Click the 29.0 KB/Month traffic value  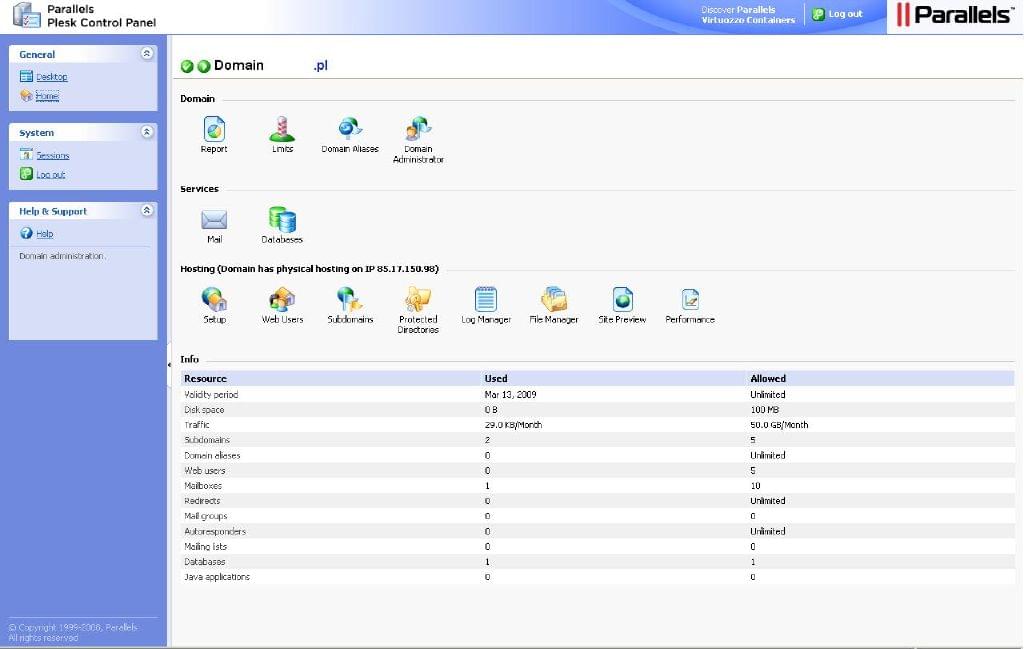(513, 425)
